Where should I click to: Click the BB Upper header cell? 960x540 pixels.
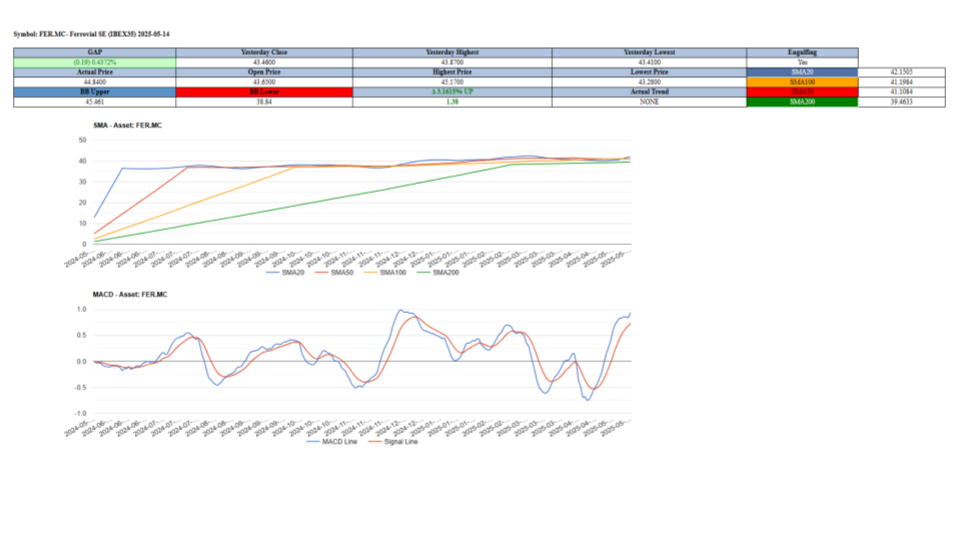coord(94,92)
